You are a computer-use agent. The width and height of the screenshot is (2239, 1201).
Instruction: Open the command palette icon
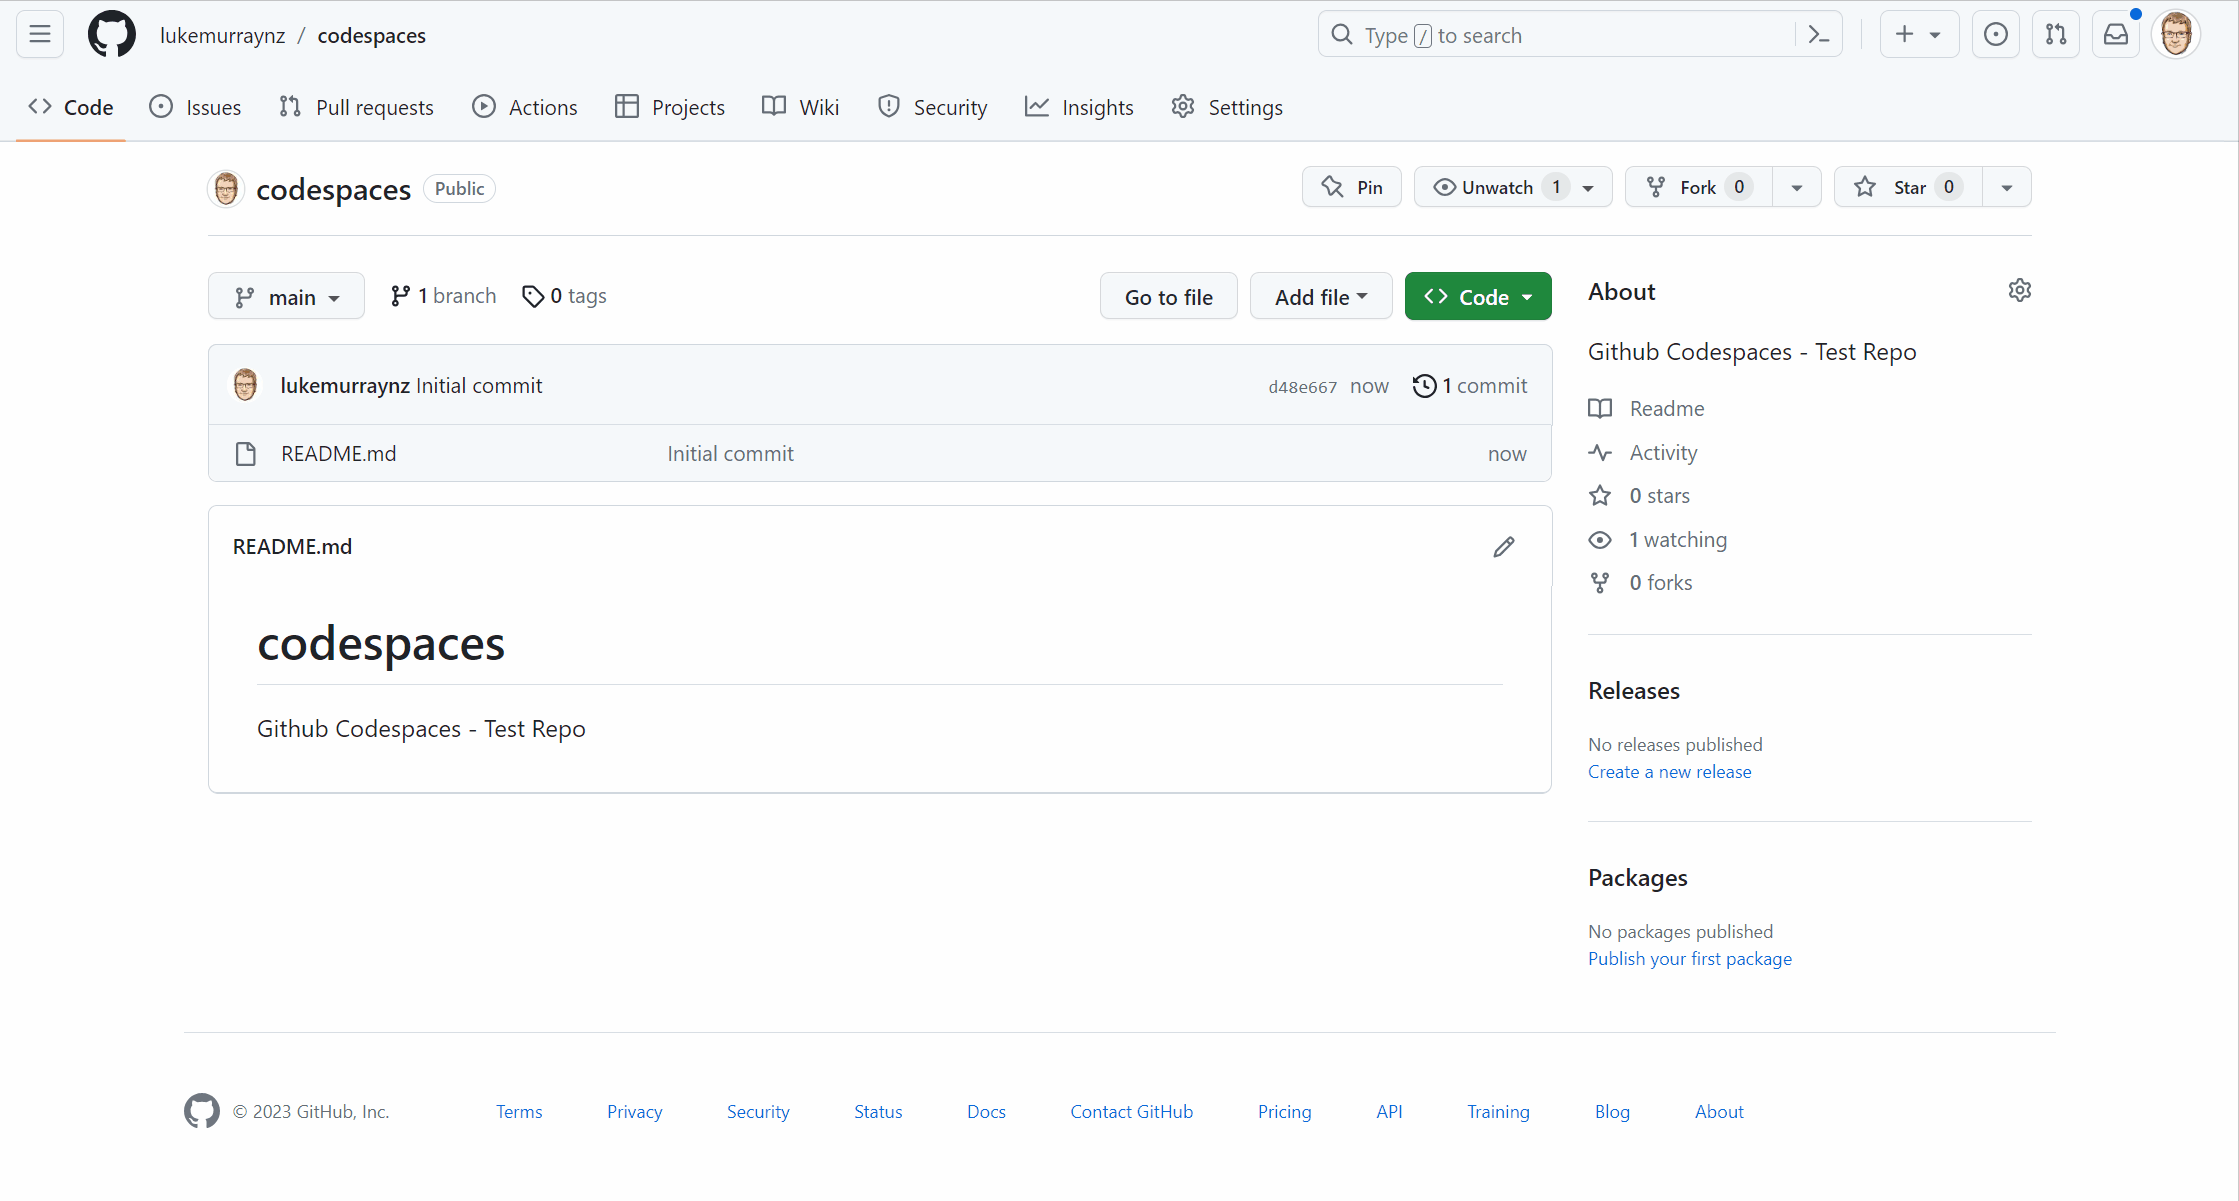tap(1818, 35)
